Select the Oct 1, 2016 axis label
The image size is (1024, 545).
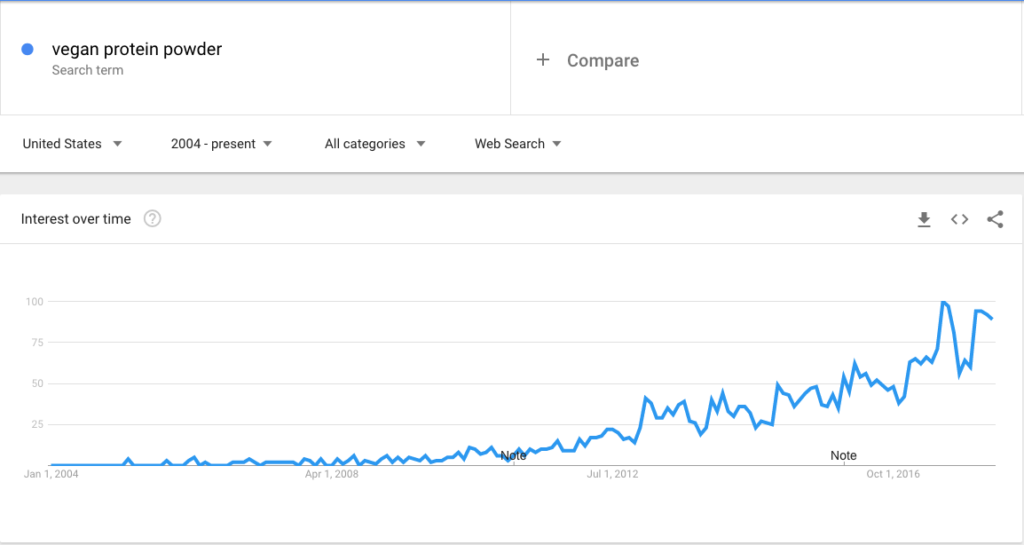(x=893, y=474)
